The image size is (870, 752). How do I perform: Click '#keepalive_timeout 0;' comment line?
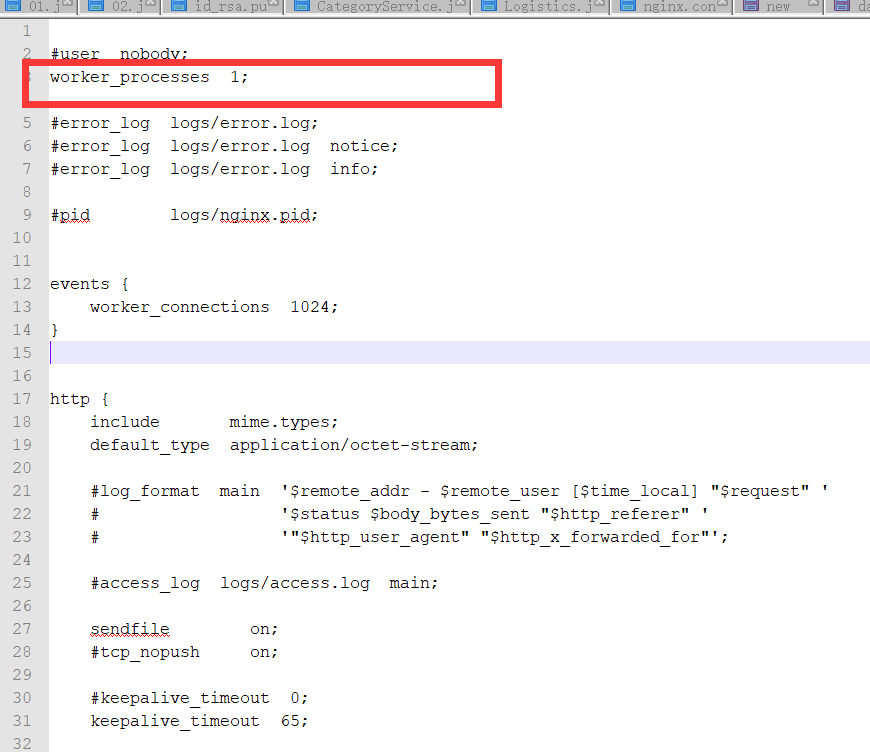point(199,698)
